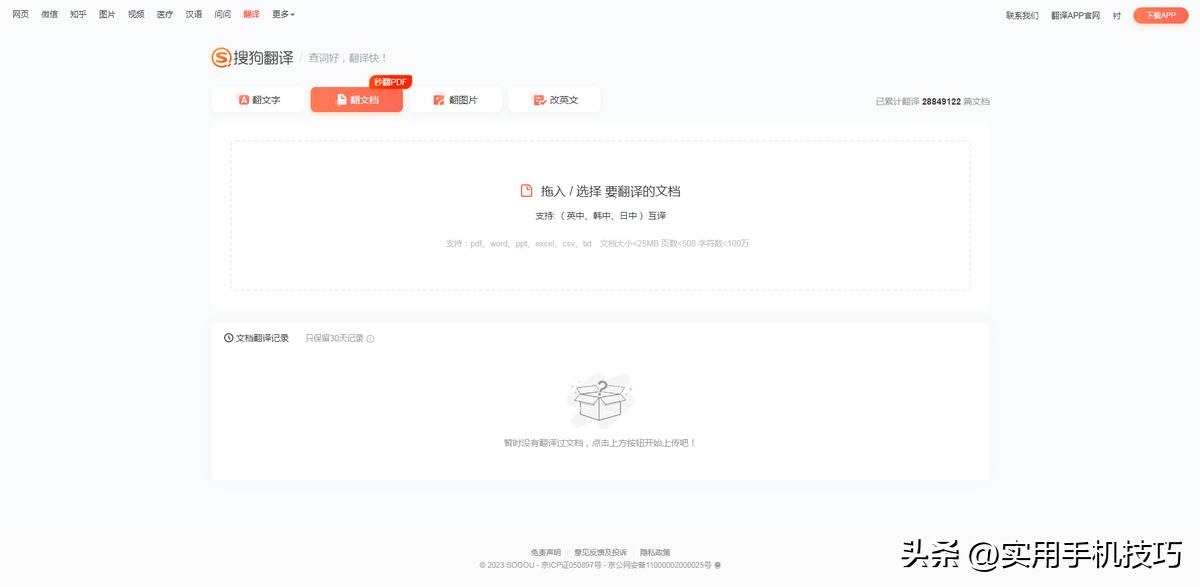Go to 知乎 in top navigation
This screenshot has height=587, width=1200.
pos(78,14)
